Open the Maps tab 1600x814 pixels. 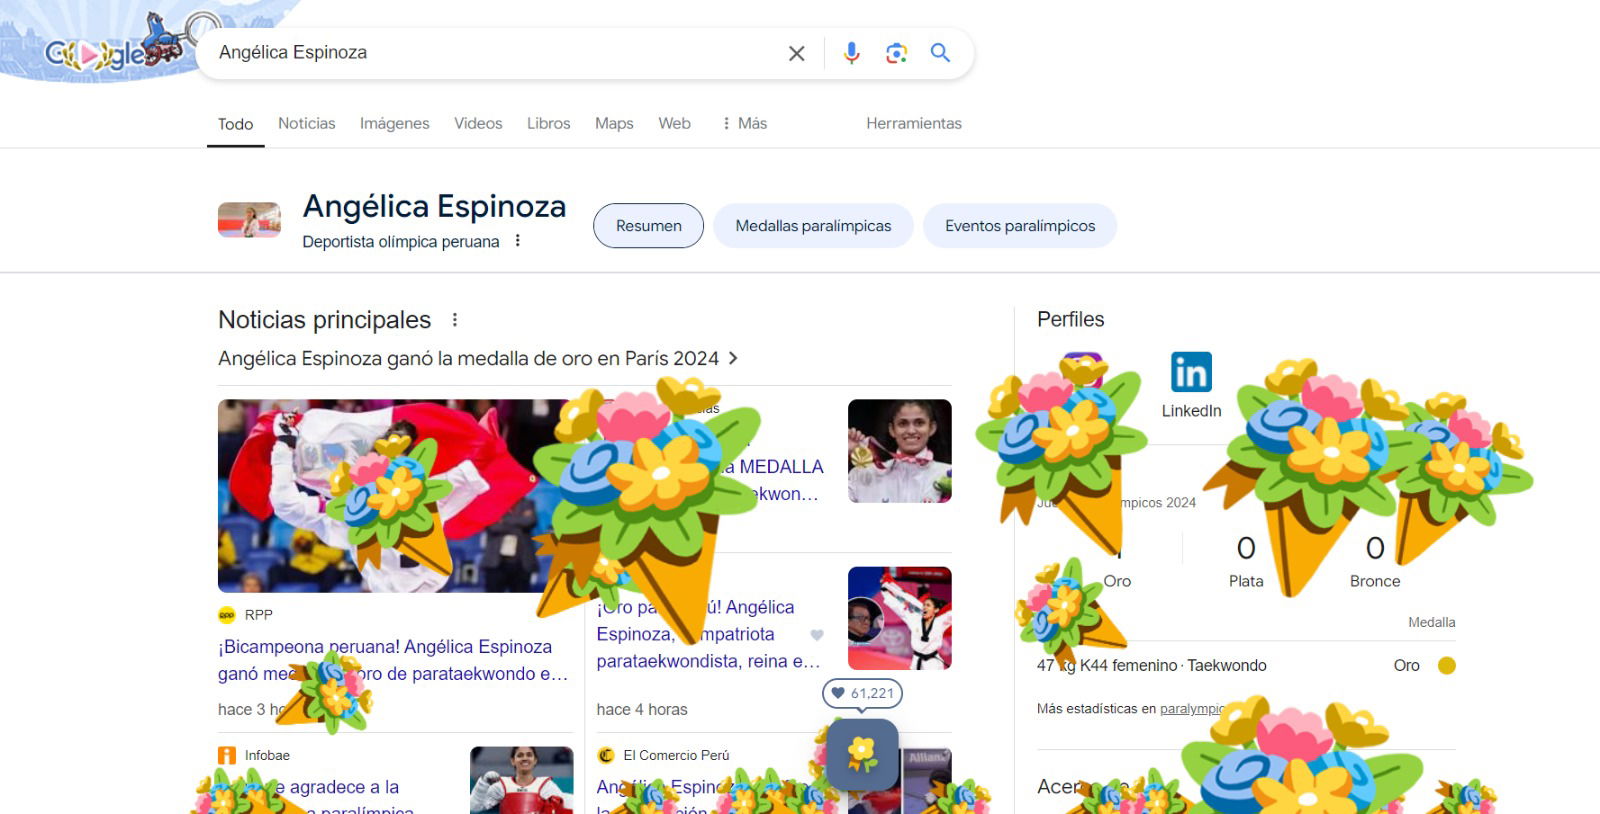pos(614,123)
